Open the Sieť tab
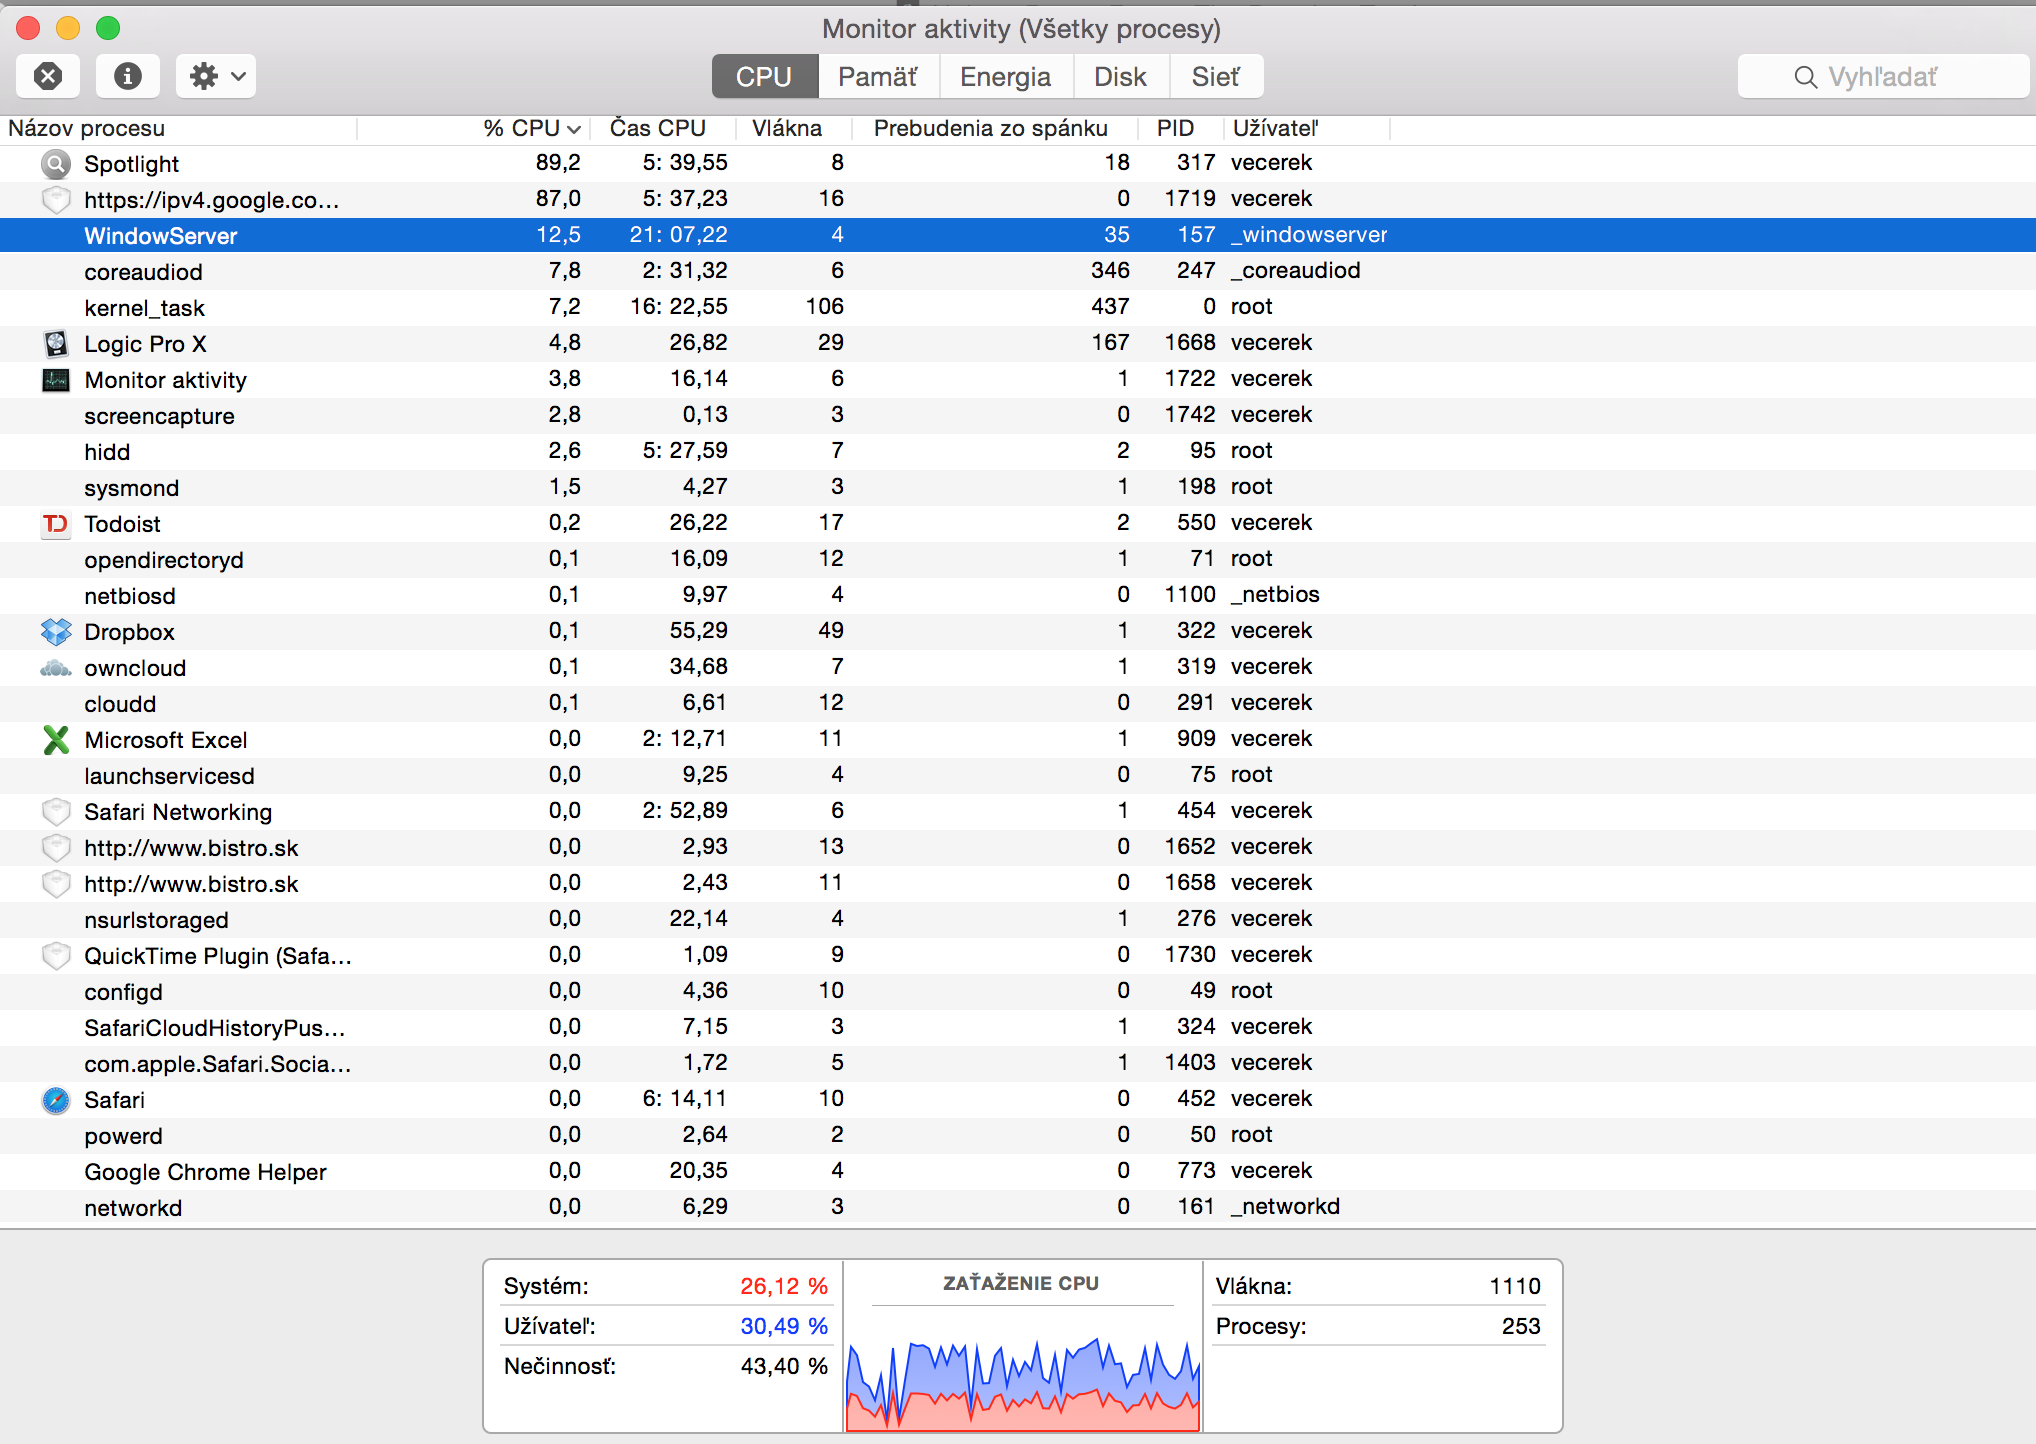The height and width of the screenshot is (1444, 2036). pos(1215,77)
